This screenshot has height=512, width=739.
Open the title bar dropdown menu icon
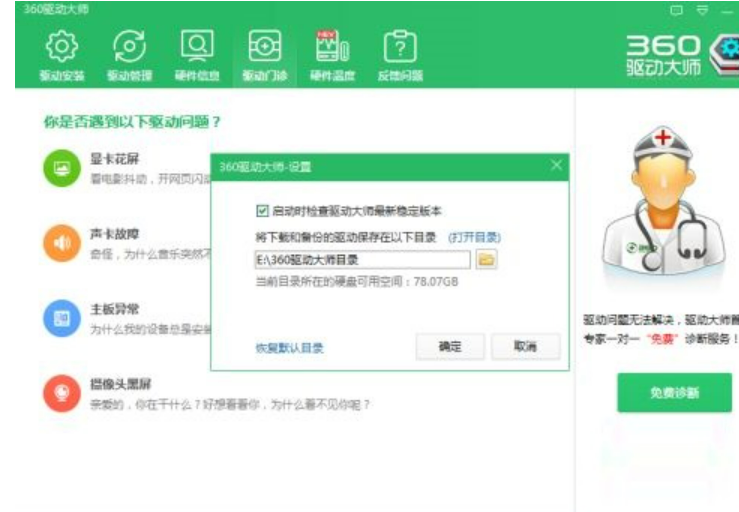coord(702,10)
